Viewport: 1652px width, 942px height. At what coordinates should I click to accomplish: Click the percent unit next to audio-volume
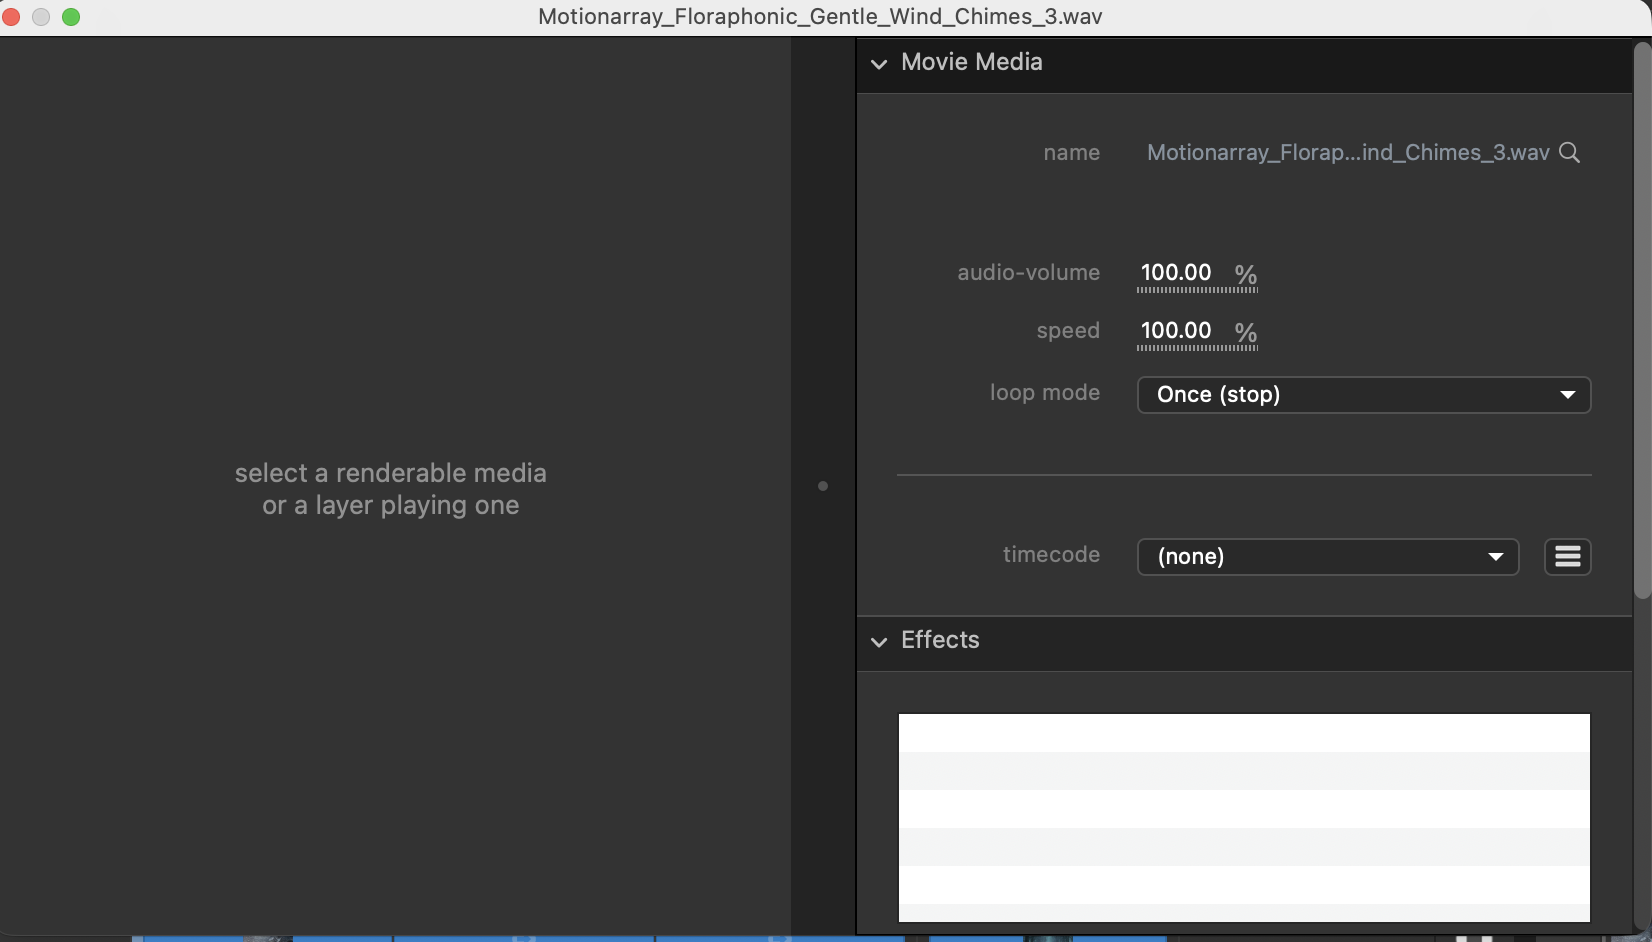point(1245,274)
